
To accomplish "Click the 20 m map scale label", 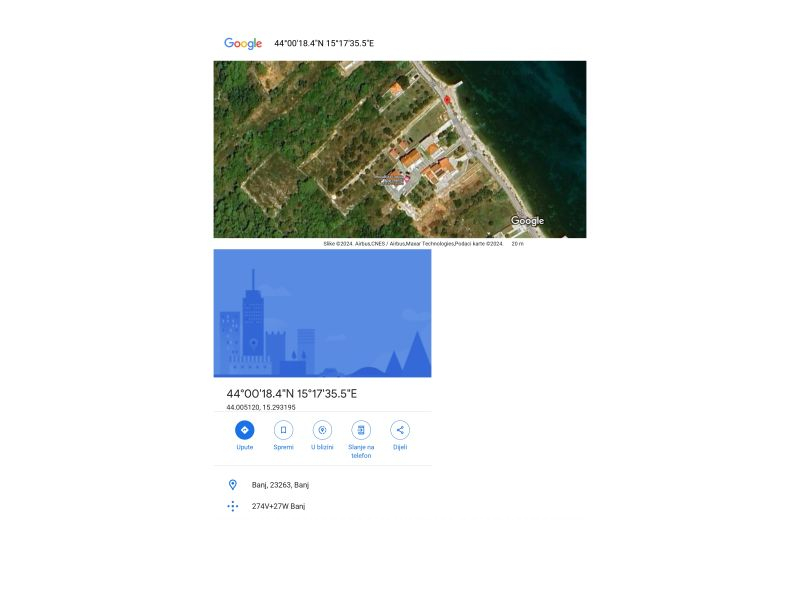I will (x=517, y=244).
